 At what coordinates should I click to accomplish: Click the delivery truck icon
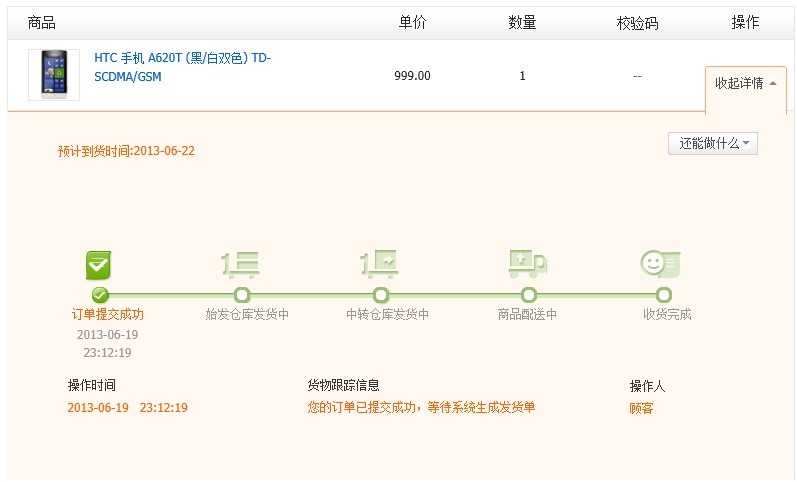pyautogui.click(x=528, y=263)
